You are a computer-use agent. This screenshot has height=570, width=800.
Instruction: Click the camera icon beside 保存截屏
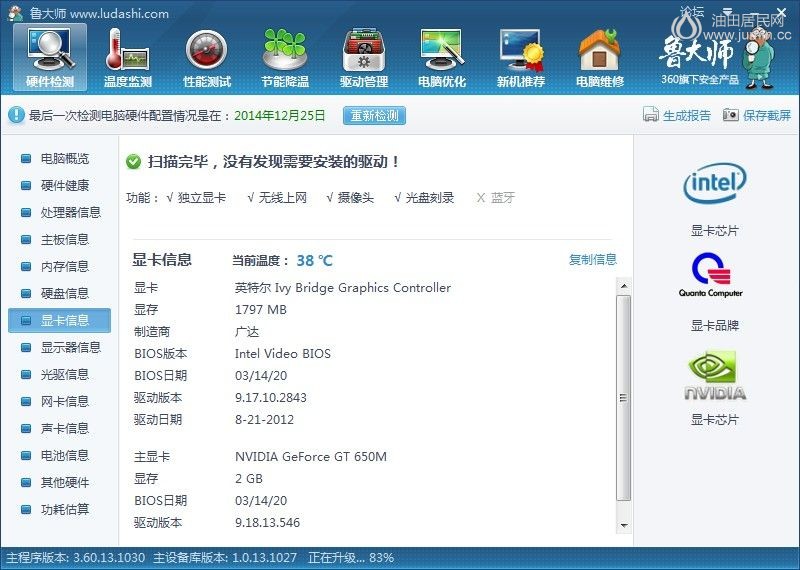pos(730,115)
